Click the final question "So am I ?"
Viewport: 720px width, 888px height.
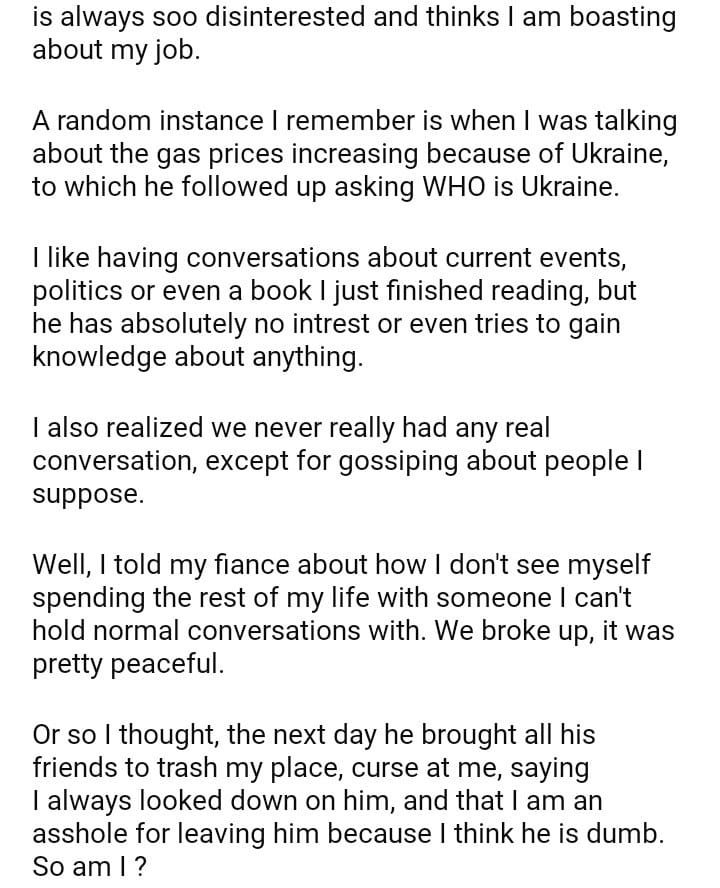[x=90, y=868]
